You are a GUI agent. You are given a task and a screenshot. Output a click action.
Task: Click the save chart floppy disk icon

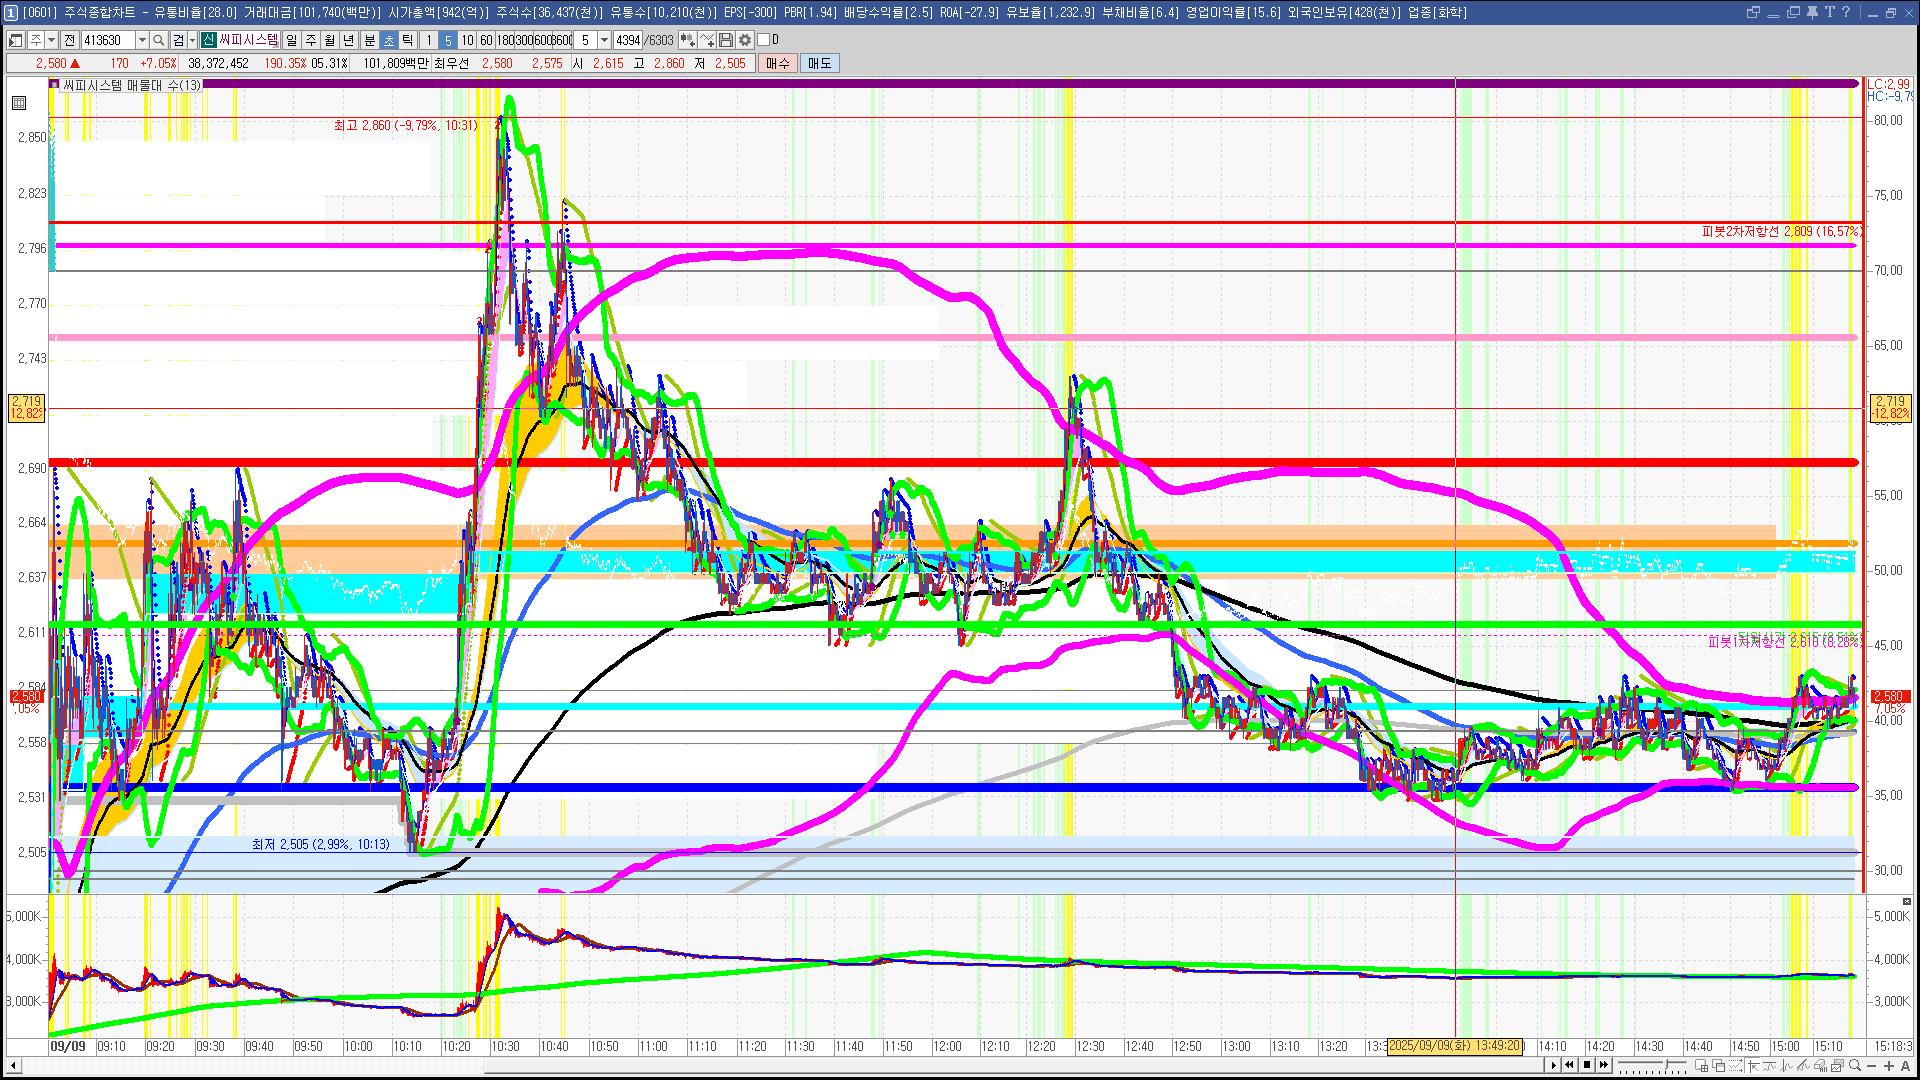(726, 40)
